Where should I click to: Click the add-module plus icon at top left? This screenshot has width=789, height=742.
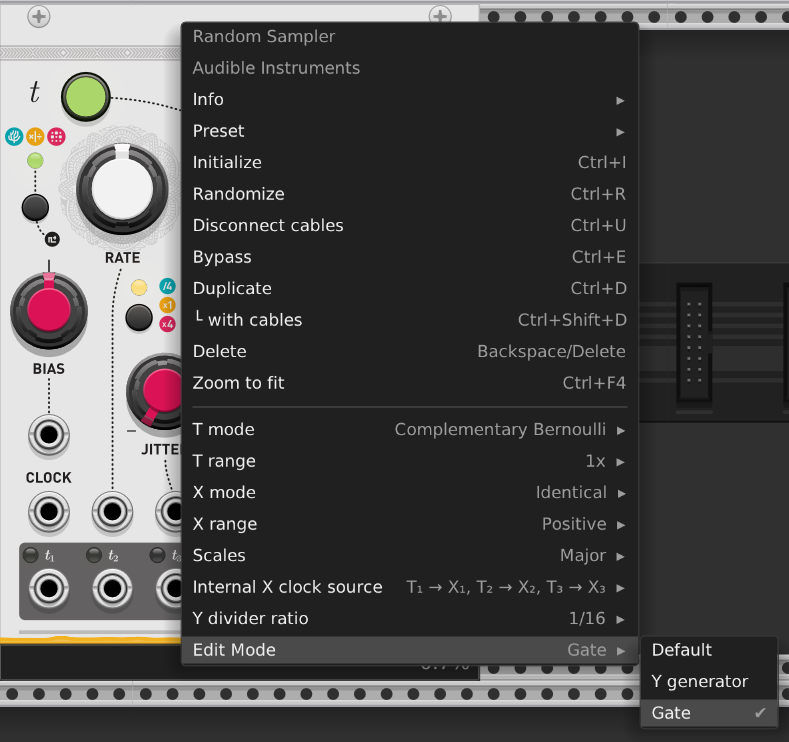38,16
